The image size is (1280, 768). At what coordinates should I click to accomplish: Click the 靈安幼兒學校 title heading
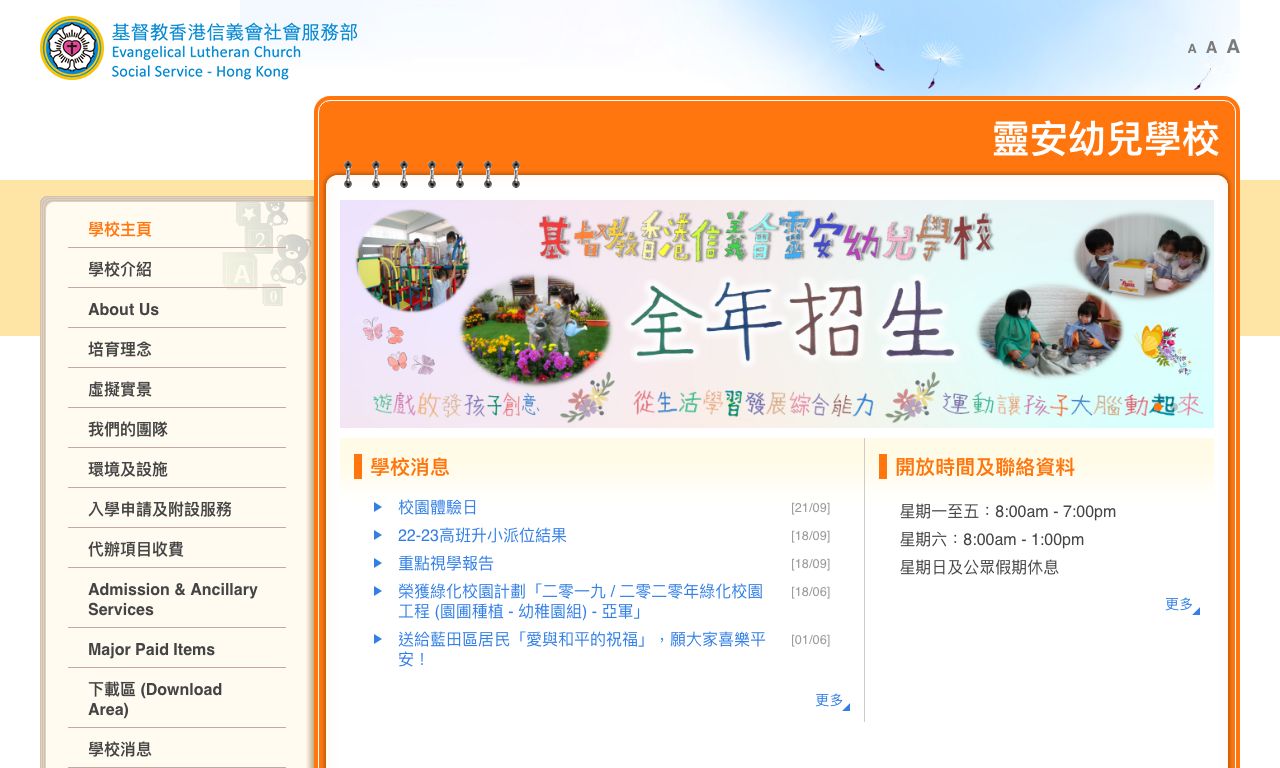[1106, 139]
